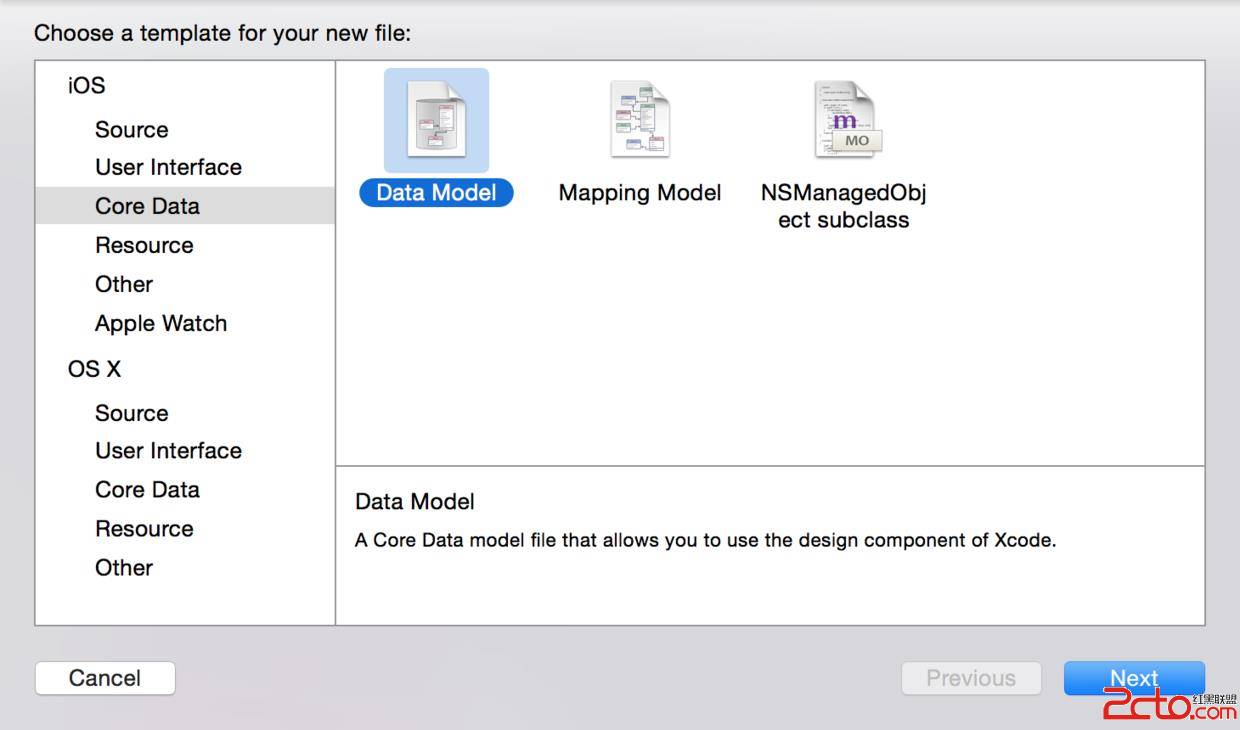Choose Resource under iOS
This screenshot has width=1240, height=730.
[144, 246]
